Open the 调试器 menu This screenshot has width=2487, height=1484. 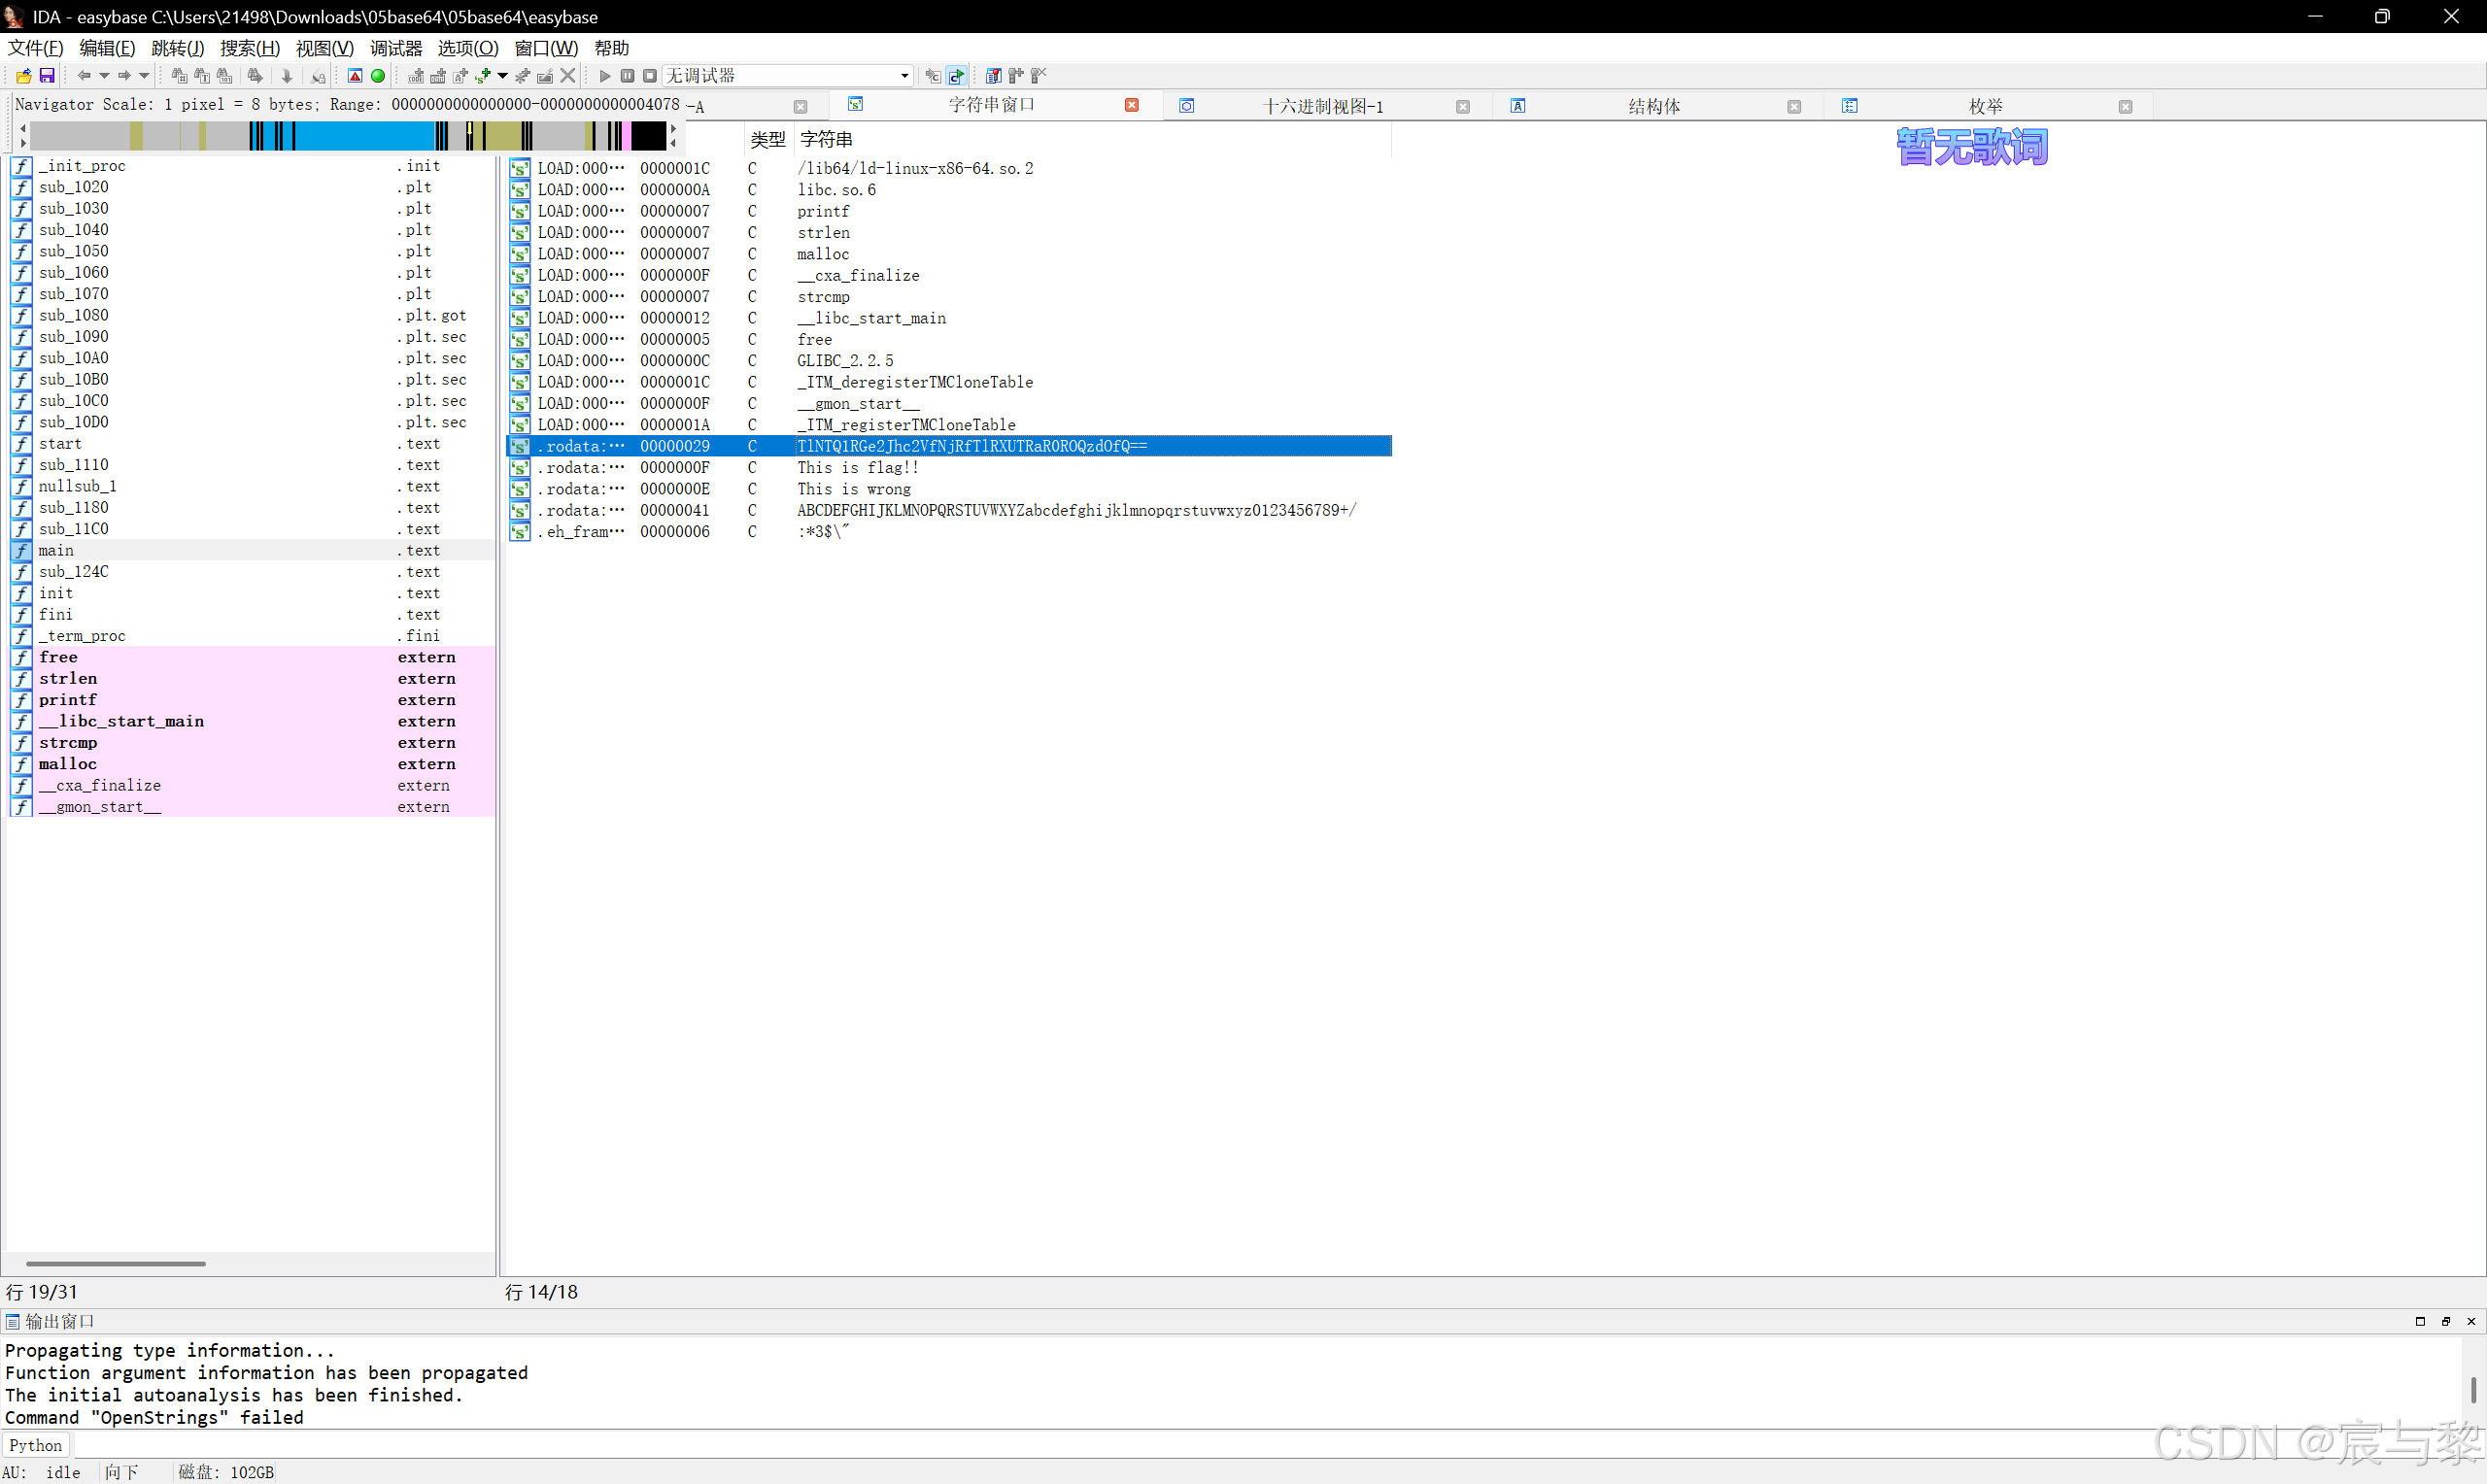click(x=396, y=48)
